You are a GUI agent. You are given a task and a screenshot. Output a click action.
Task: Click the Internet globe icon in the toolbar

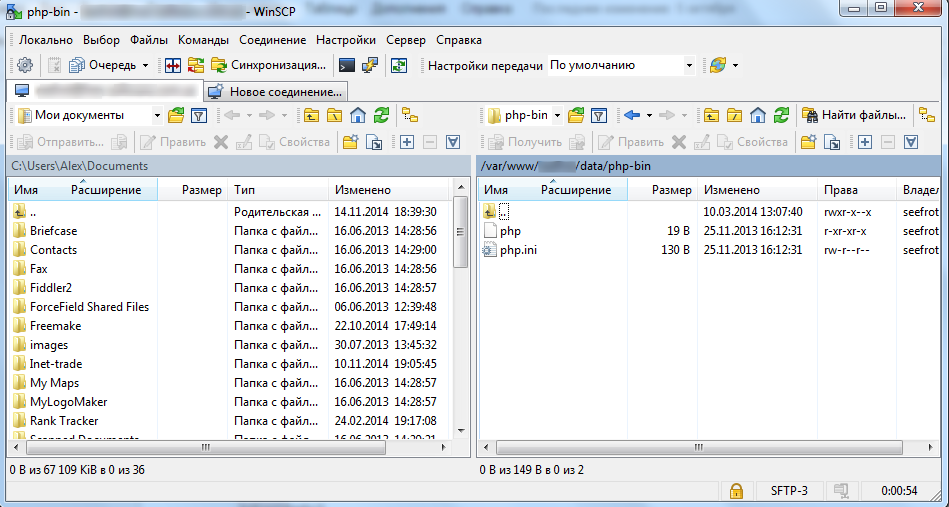point(718,65)
